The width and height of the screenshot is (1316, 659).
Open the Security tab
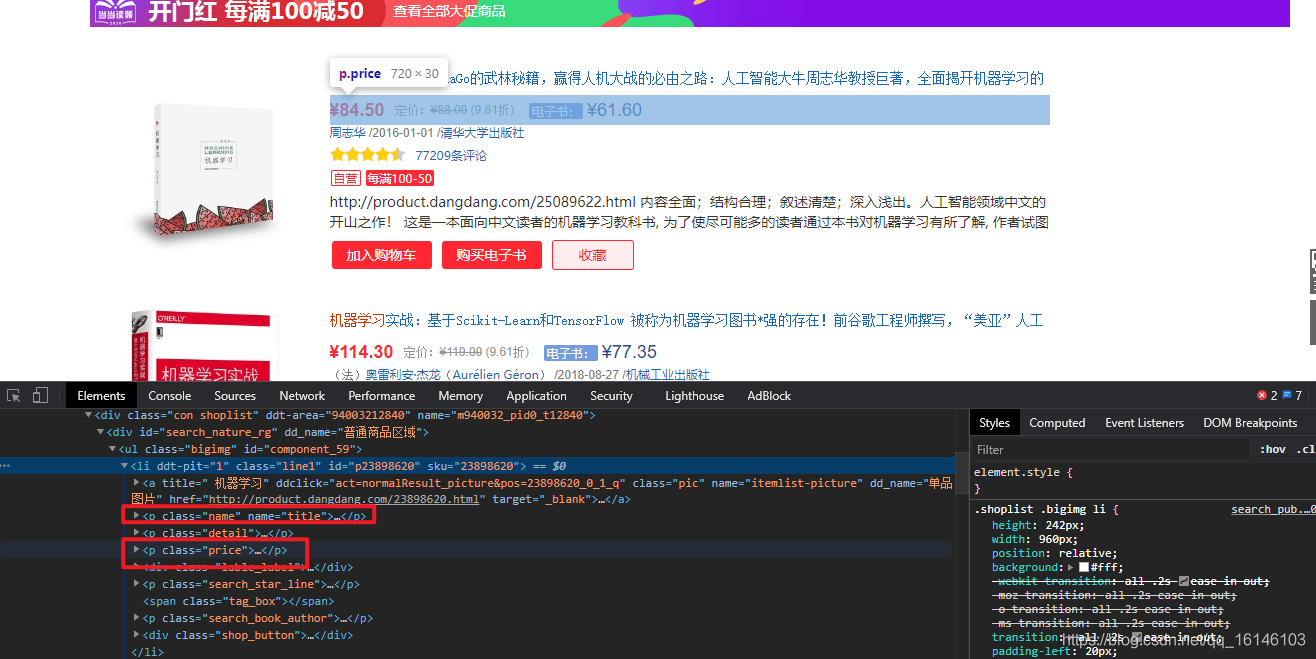tap(611, 395)
